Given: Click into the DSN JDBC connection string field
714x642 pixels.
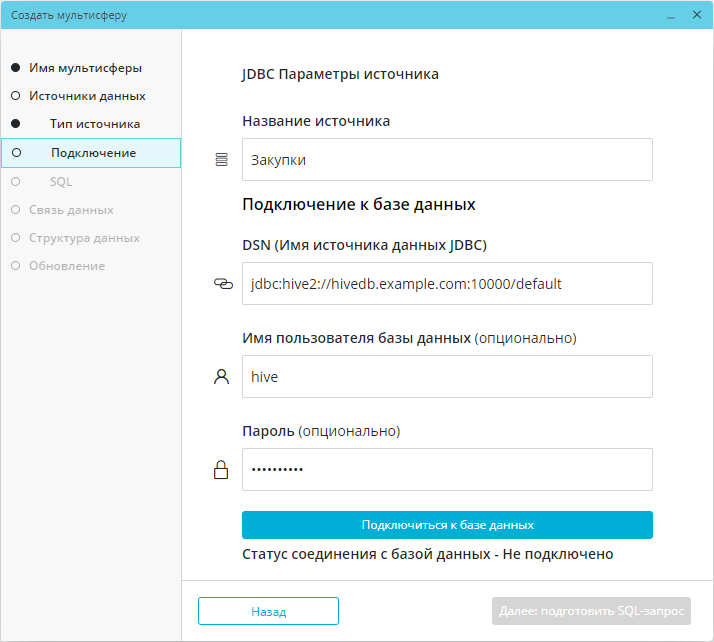Looking at the screenshot, I should pos(447,284).
